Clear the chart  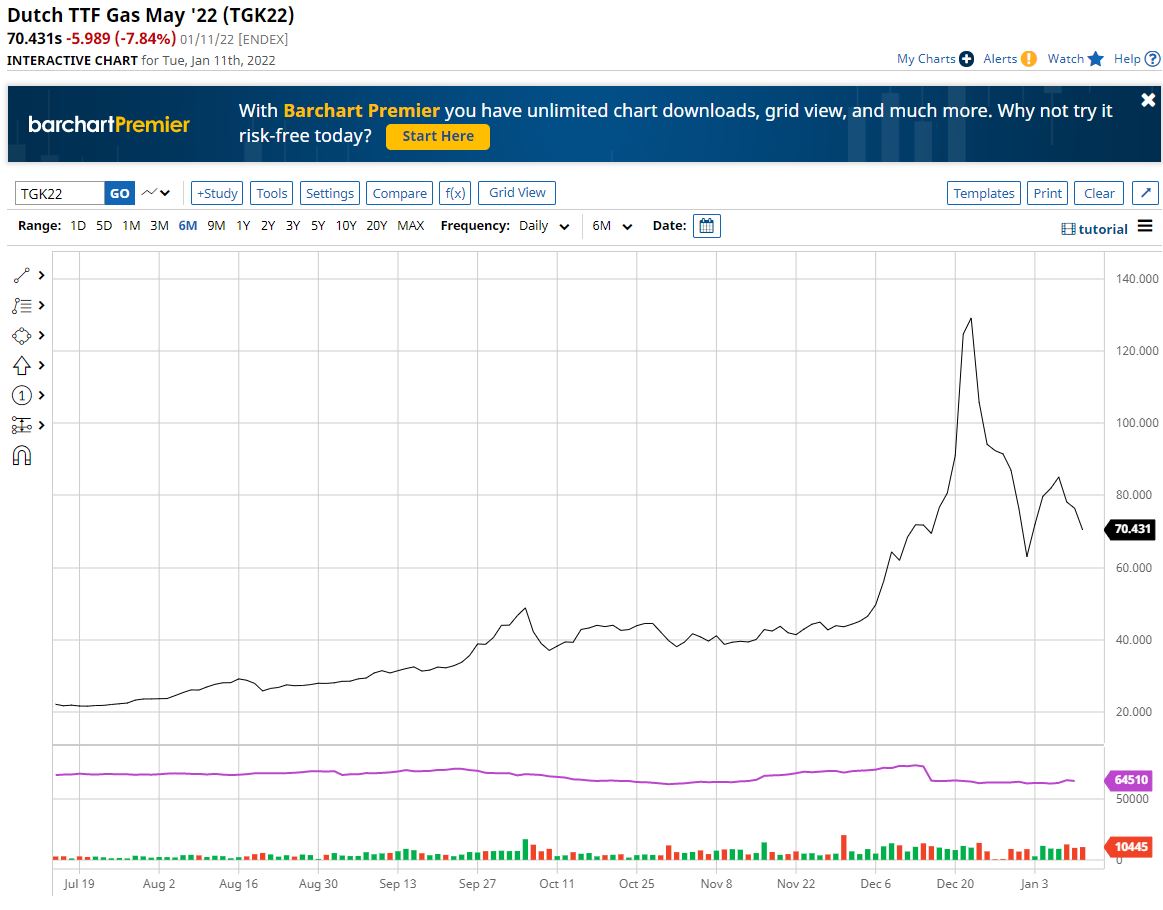1099,194
